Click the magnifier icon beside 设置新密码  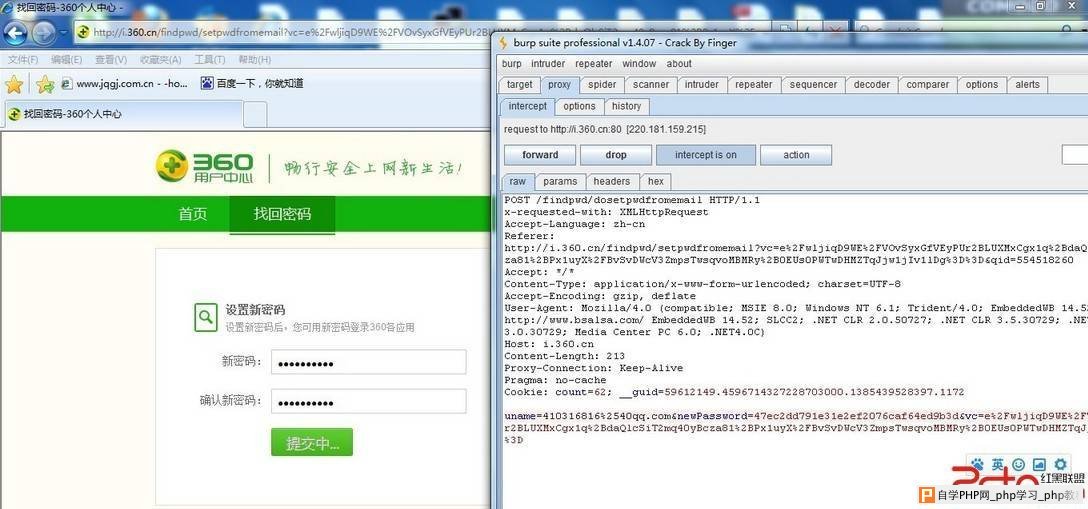[x=205, y=318]
